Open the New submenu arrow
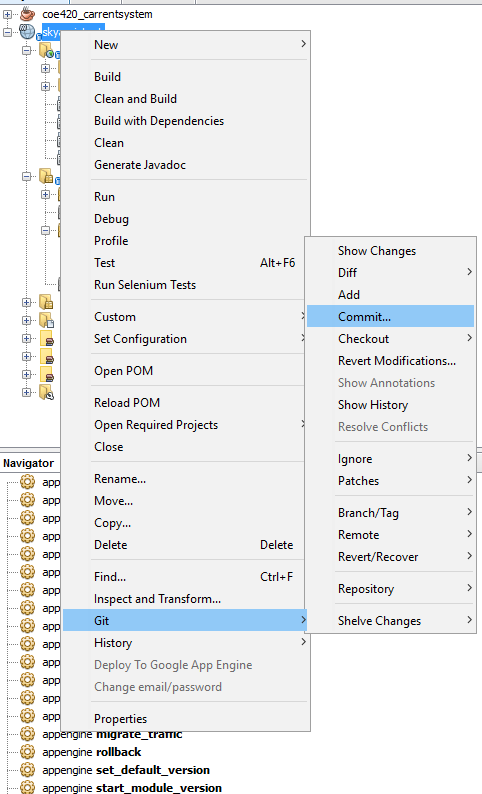 [303, 44]
